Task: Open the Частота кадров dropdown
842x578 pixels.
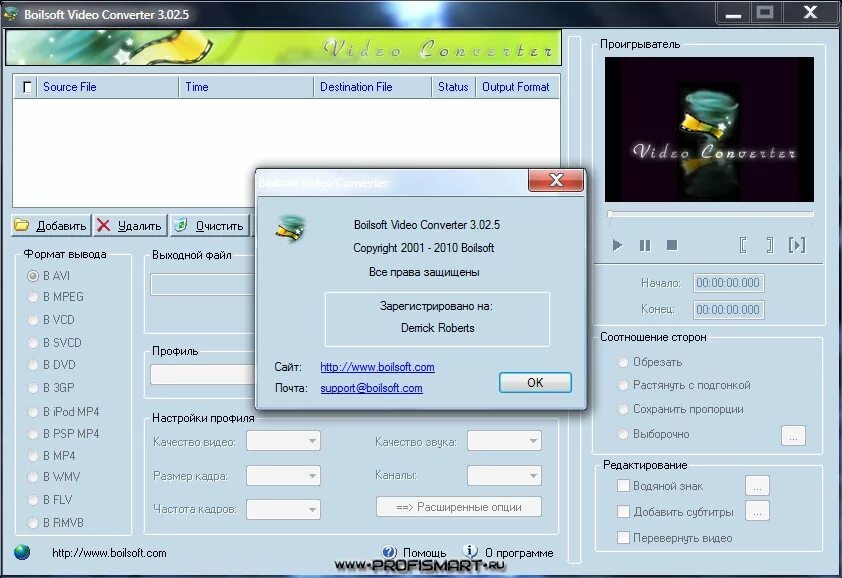Action: click(x=283, y=509)
